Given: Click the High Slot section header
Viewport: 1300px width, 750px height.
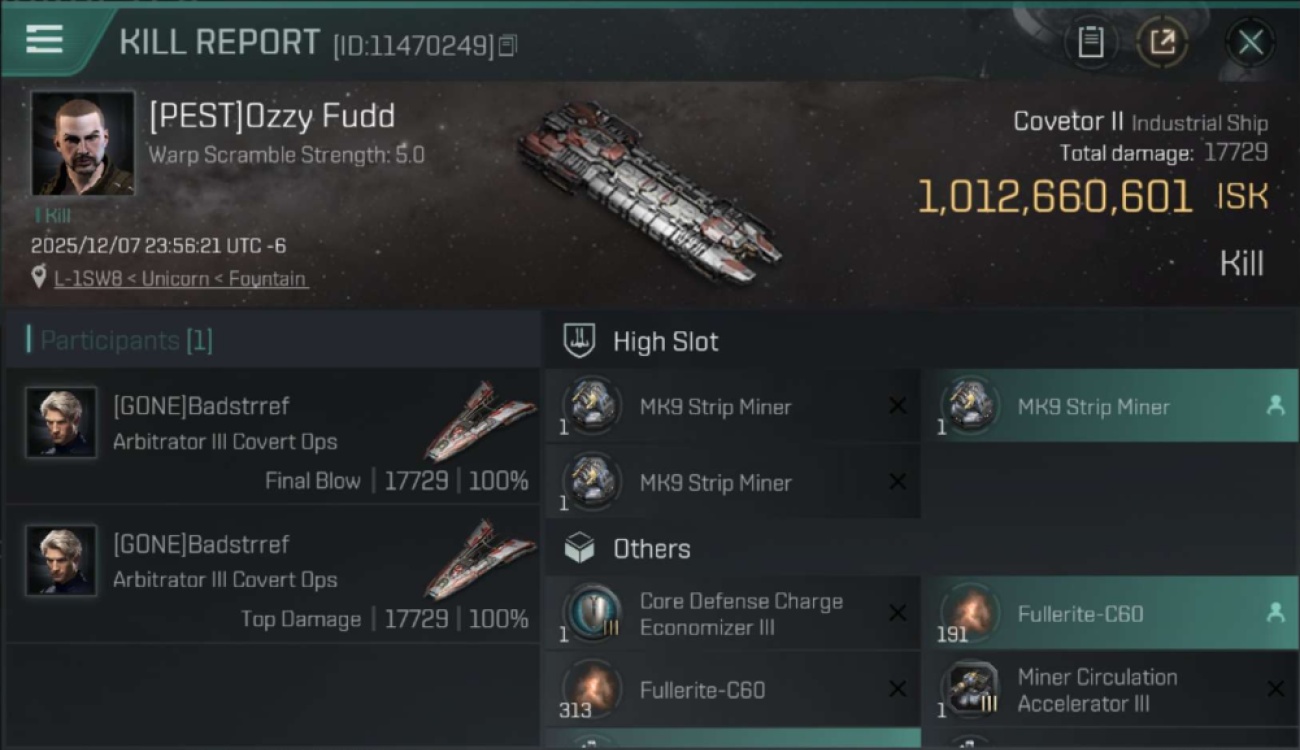Looking at the screenshot, I should 665,342.
